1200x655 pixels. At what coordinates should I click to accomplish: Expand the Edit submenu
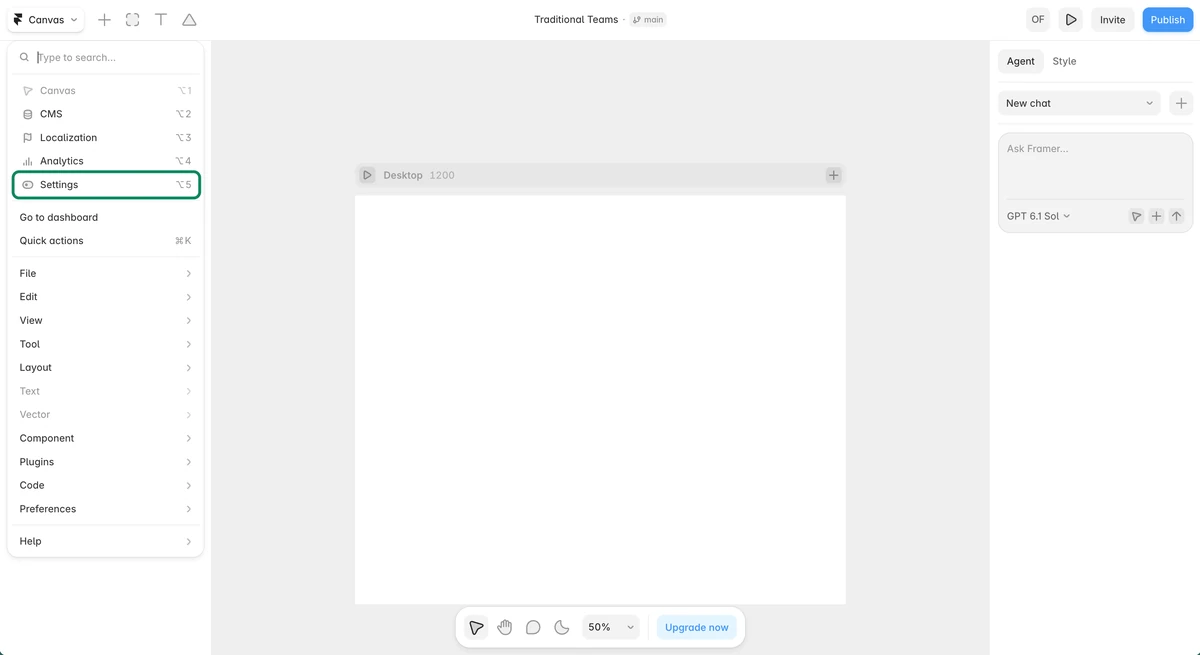click(105, 297)
